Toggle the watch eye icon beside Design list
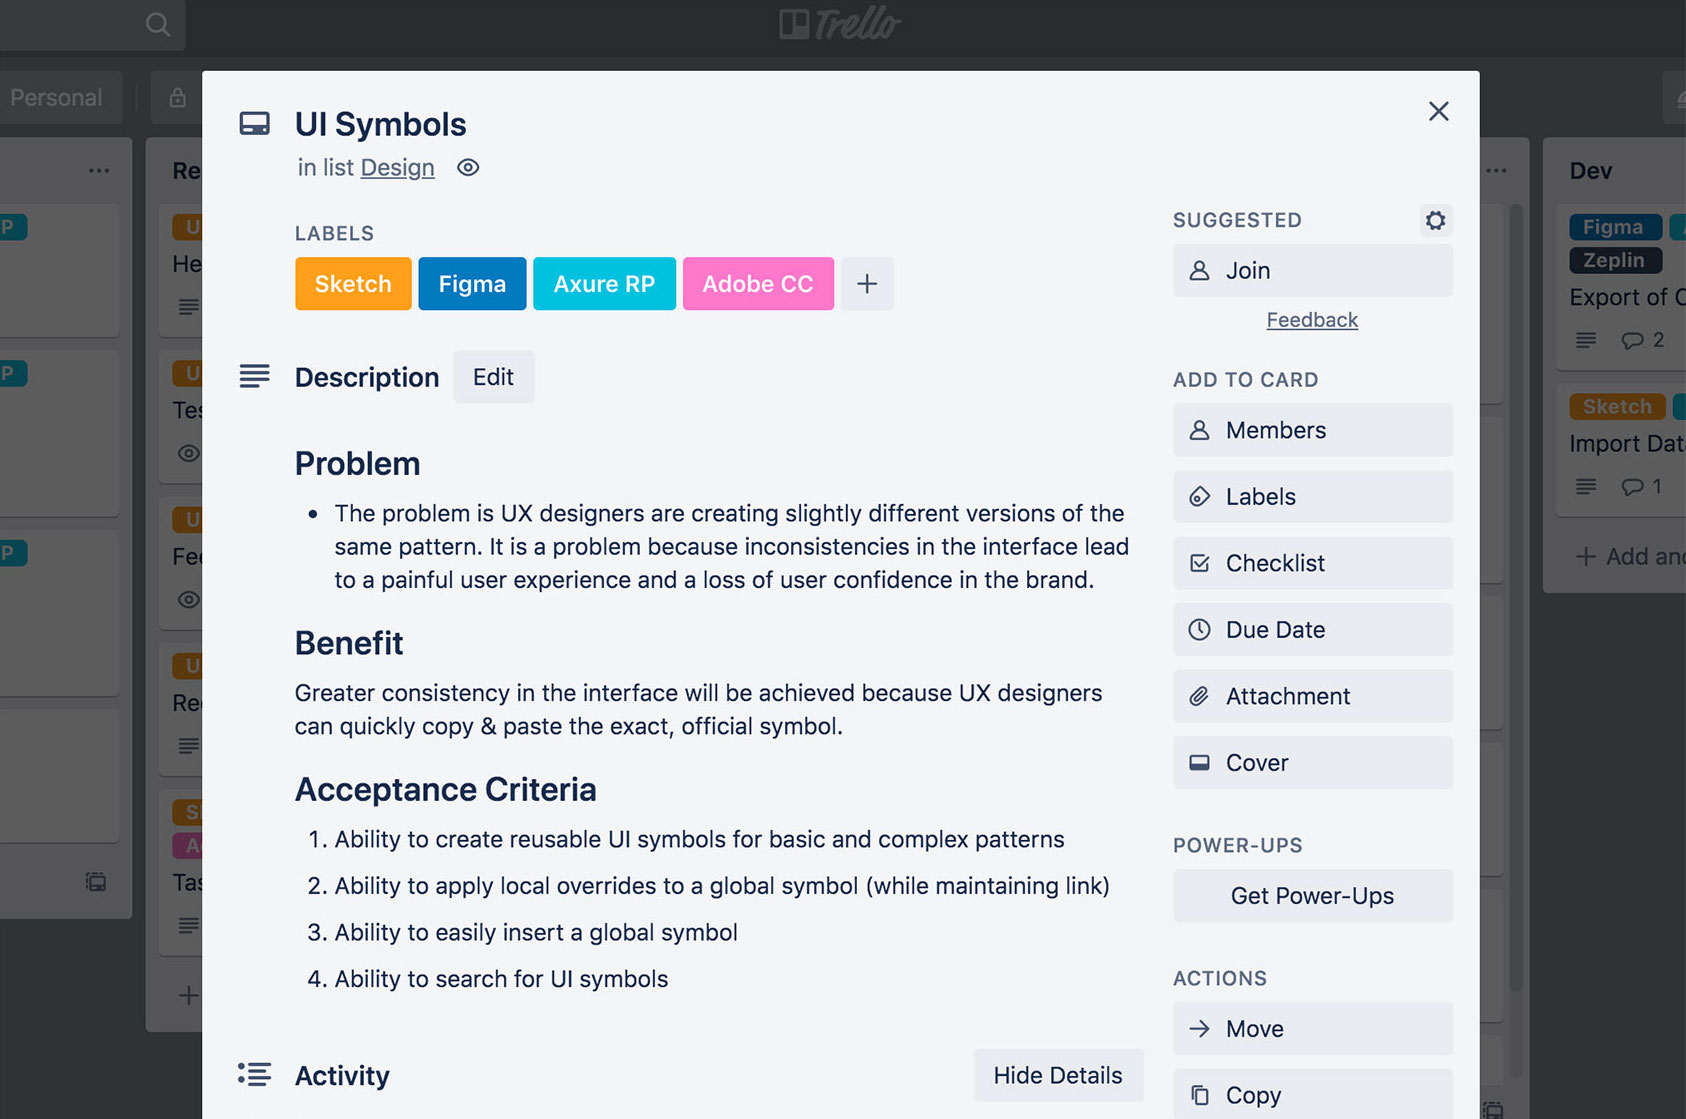The width and height of the screenshot is (1686, 1119). [x=468, y=168]
